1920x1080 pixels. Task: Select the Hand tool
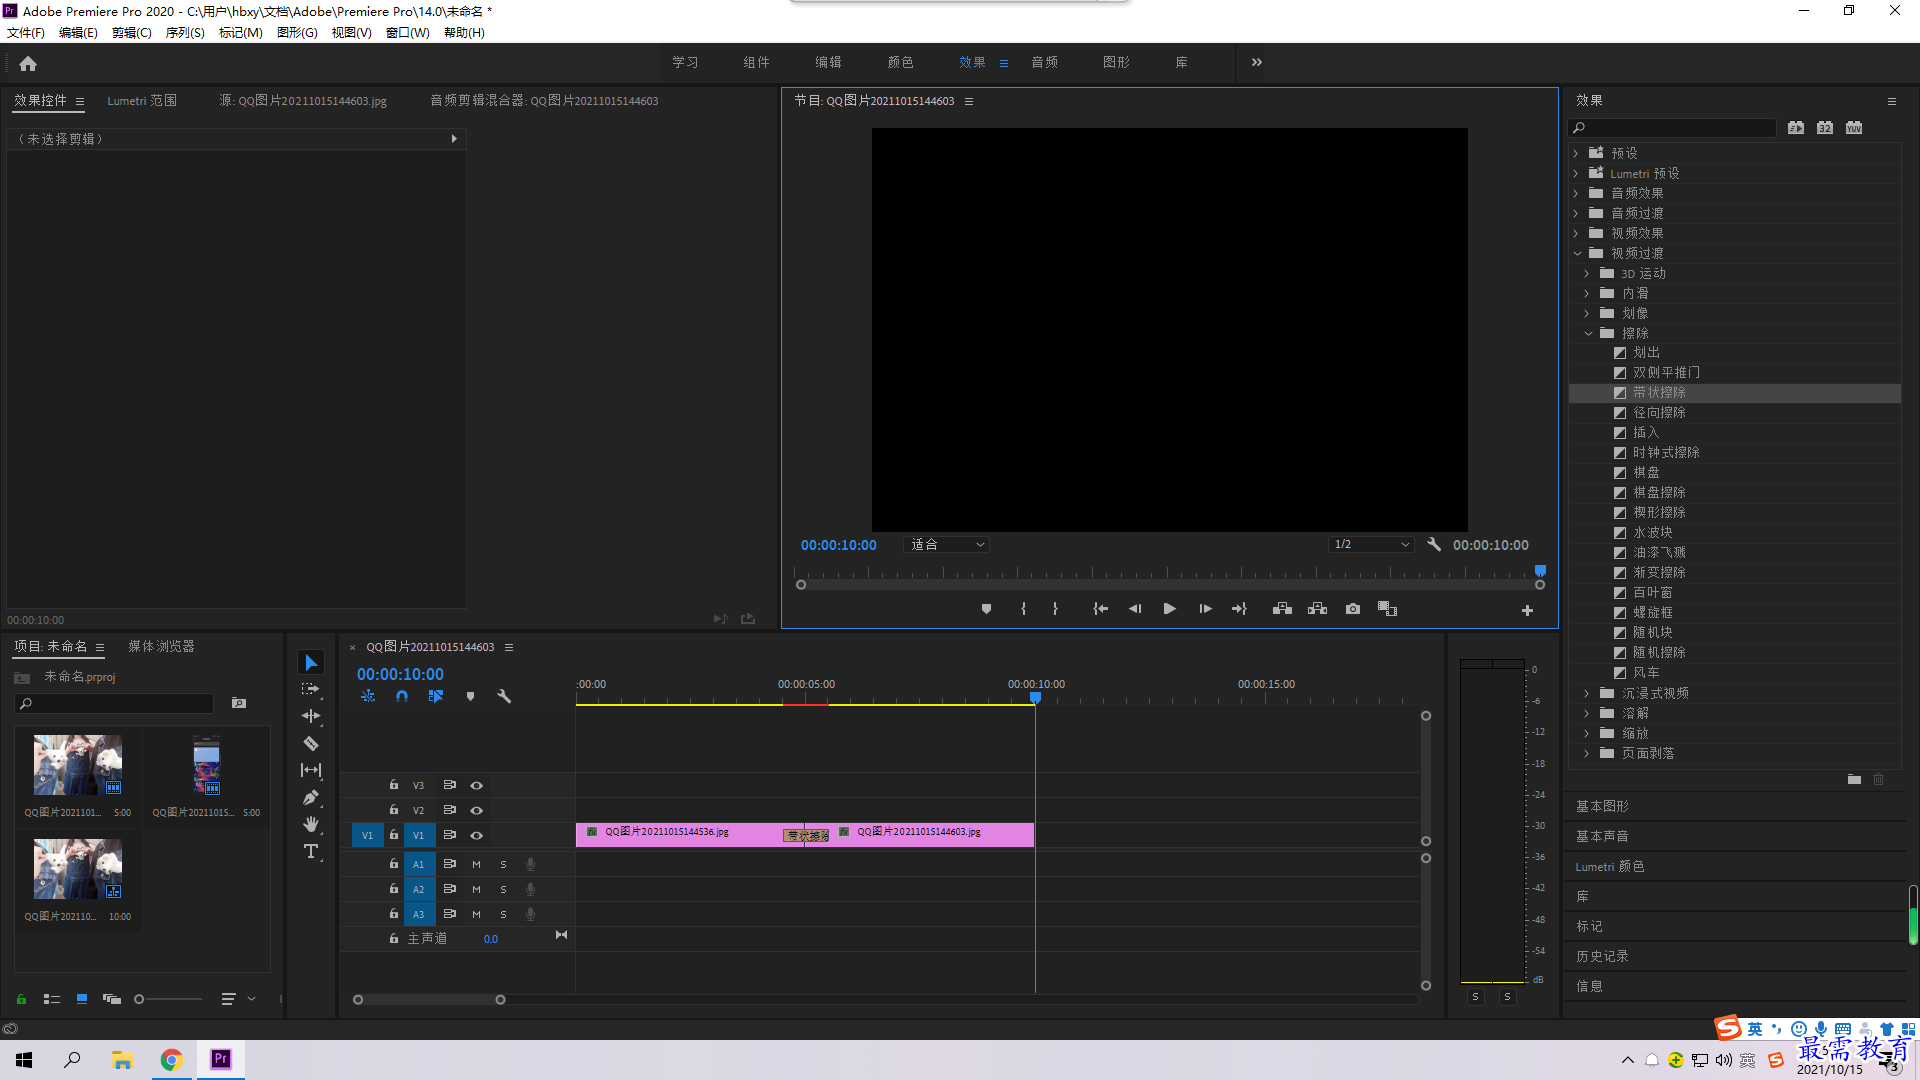[x=311, y=824]
